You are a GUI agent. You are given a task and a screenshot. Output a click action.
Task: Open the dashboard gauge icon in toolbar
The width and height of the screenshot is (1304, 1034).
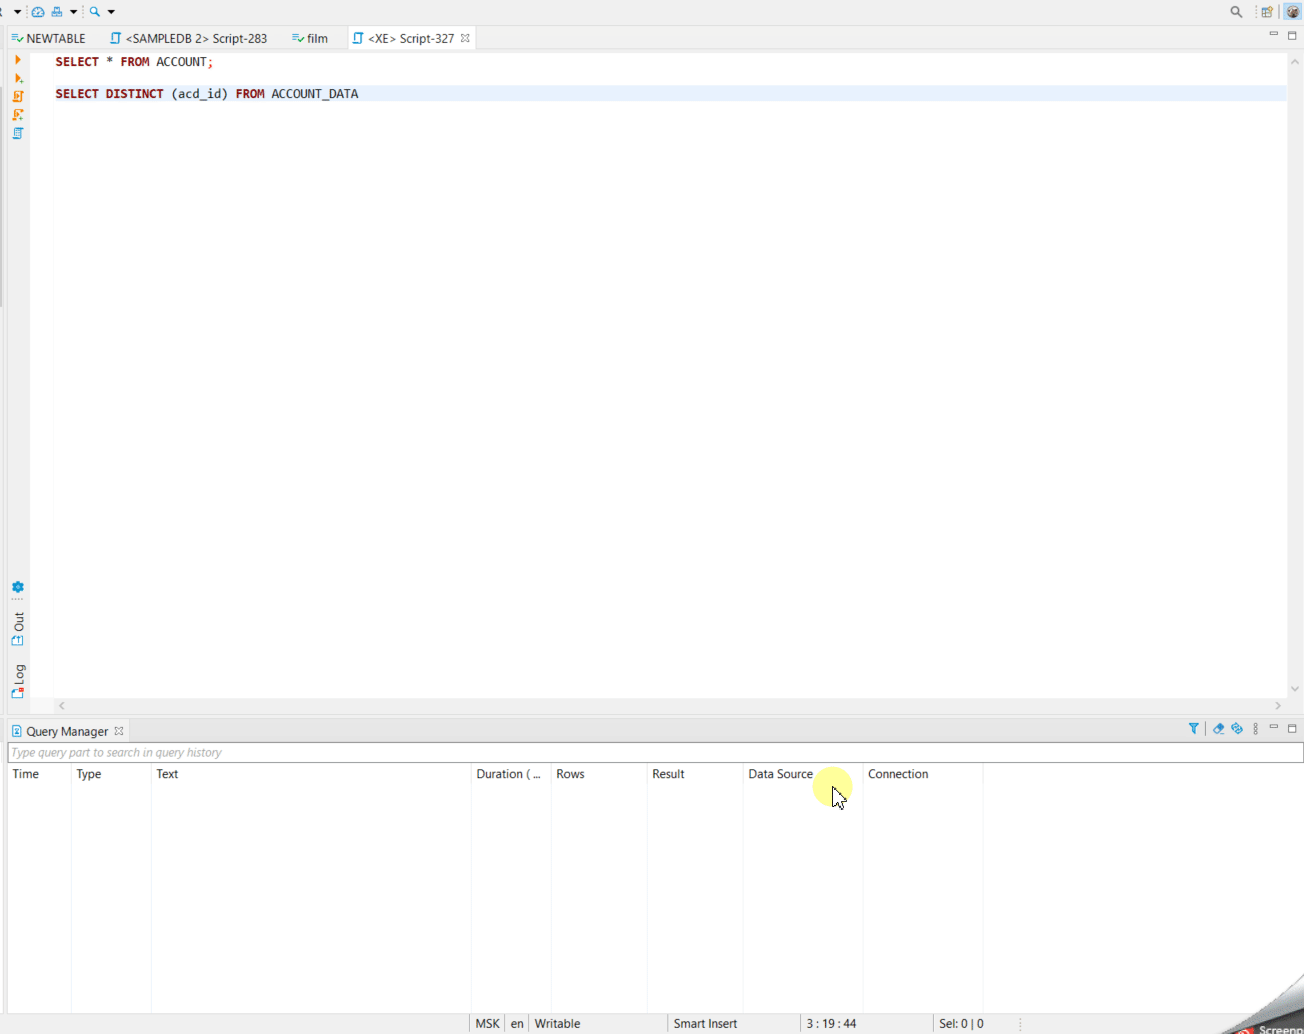point(38,11)
